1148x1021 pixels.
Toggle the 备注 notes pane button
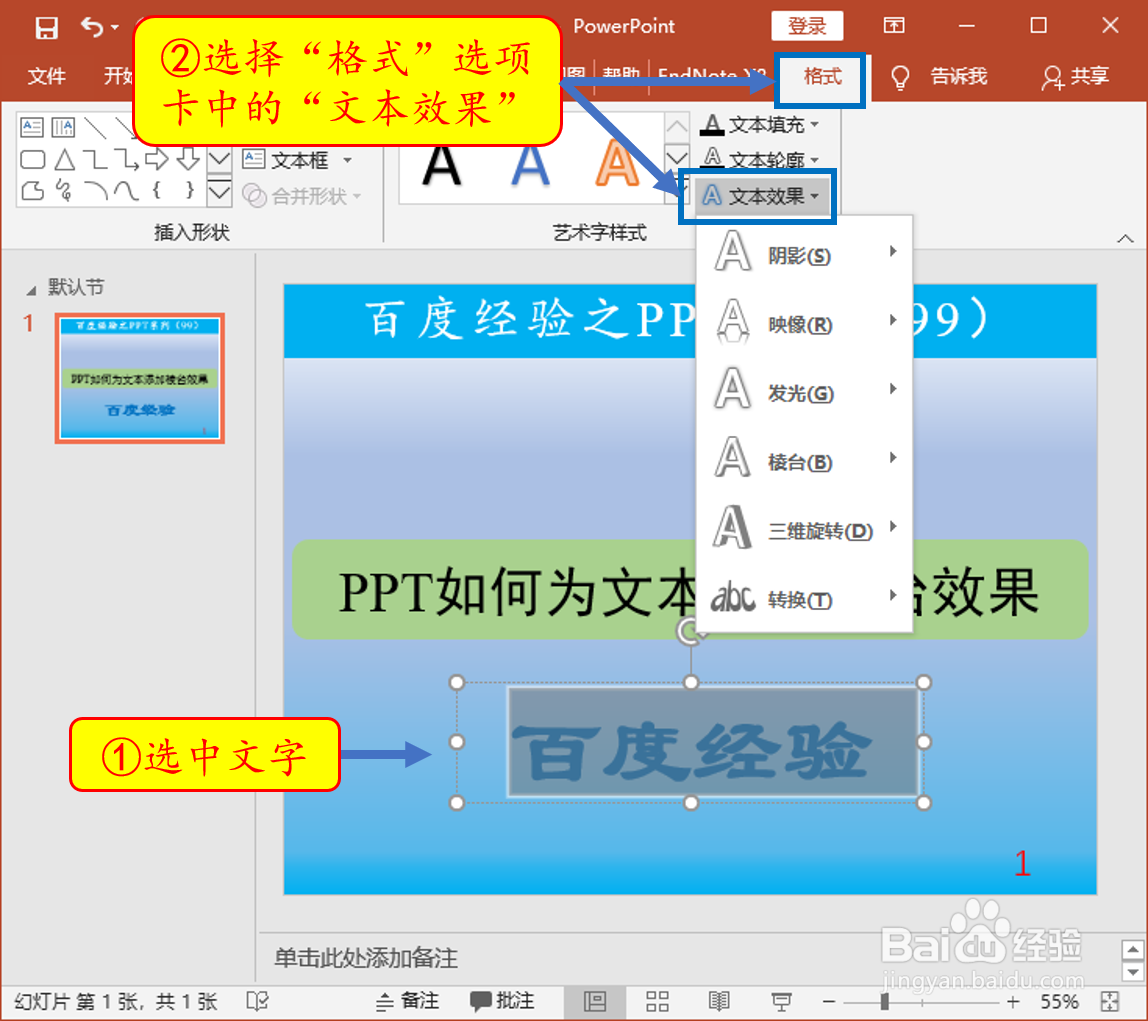click(x=407, y=1001)
